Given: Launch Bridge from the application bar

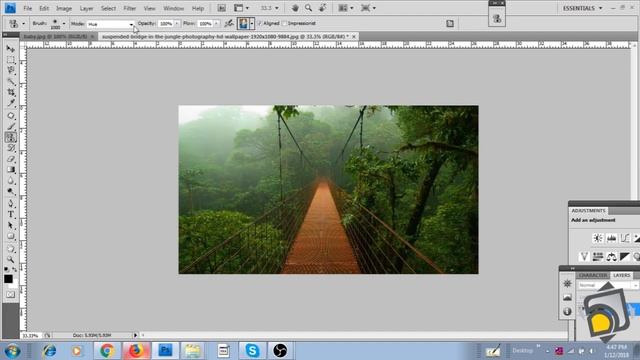Looking at the screenshot, I should click(x=221, y=8).
